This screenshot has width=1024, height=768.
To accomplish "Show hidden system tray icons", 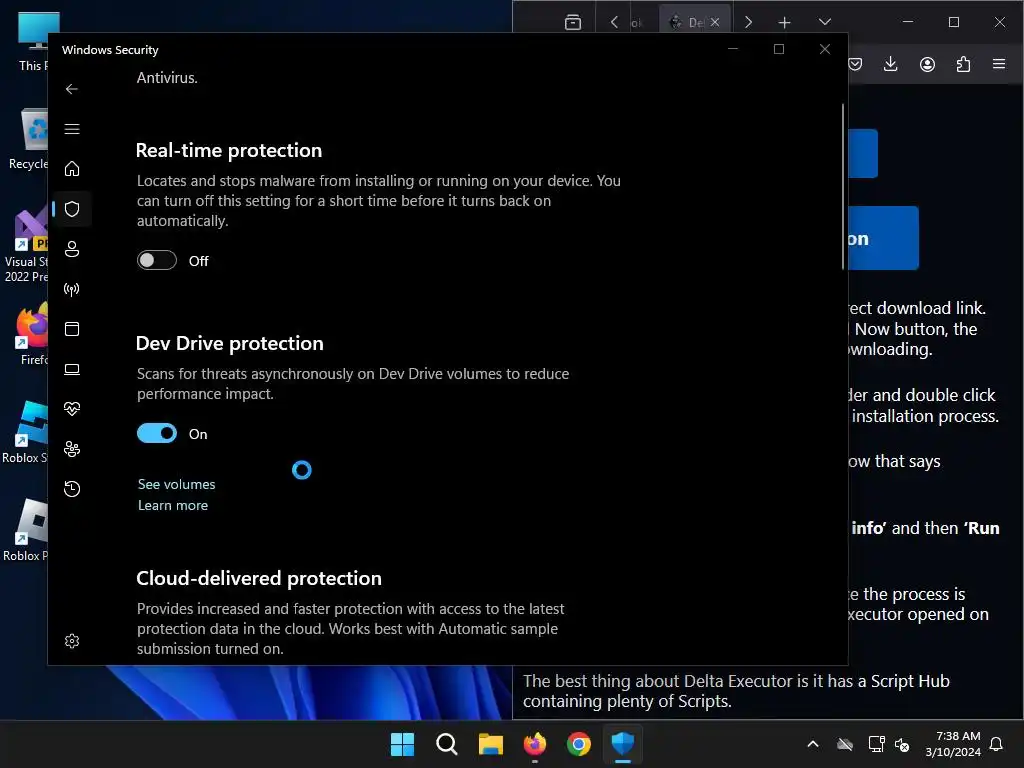I will [x=813, y=744].
